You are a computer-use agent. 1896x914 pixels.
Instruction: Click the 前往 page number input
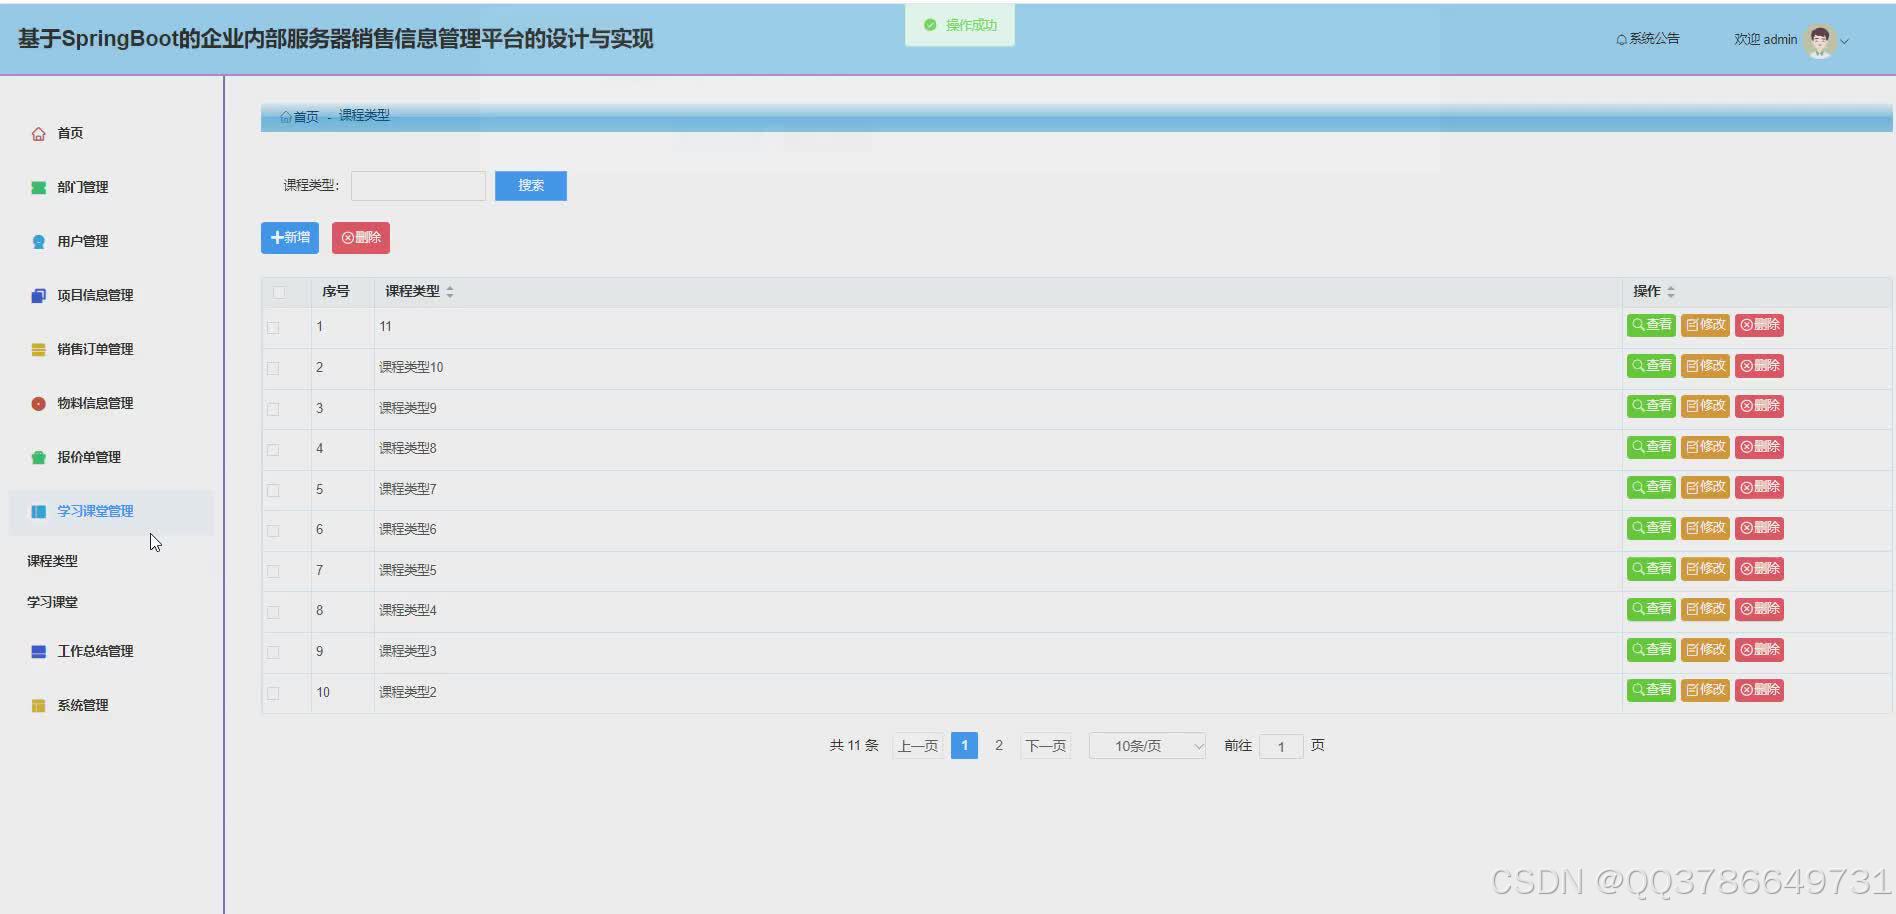coord(1281,747)
